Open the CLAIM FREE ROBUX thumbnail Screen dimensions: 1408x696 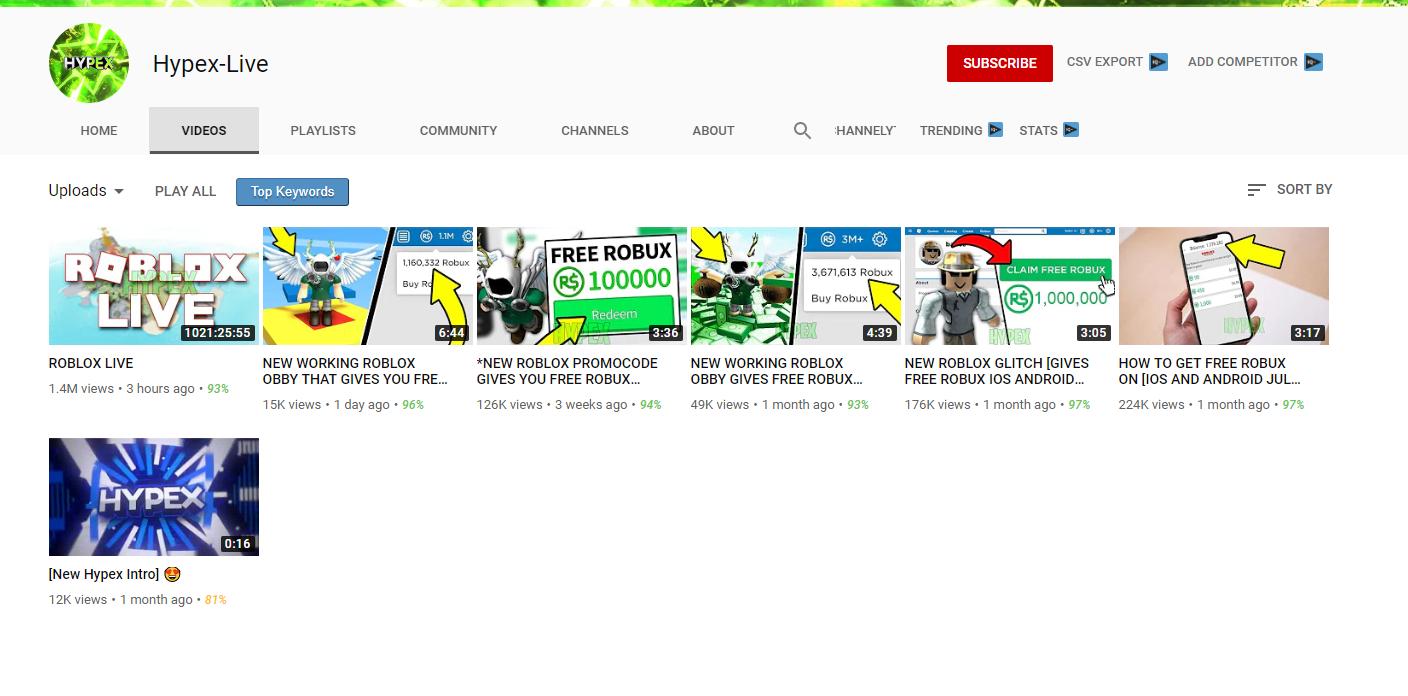coord(1010,286)
